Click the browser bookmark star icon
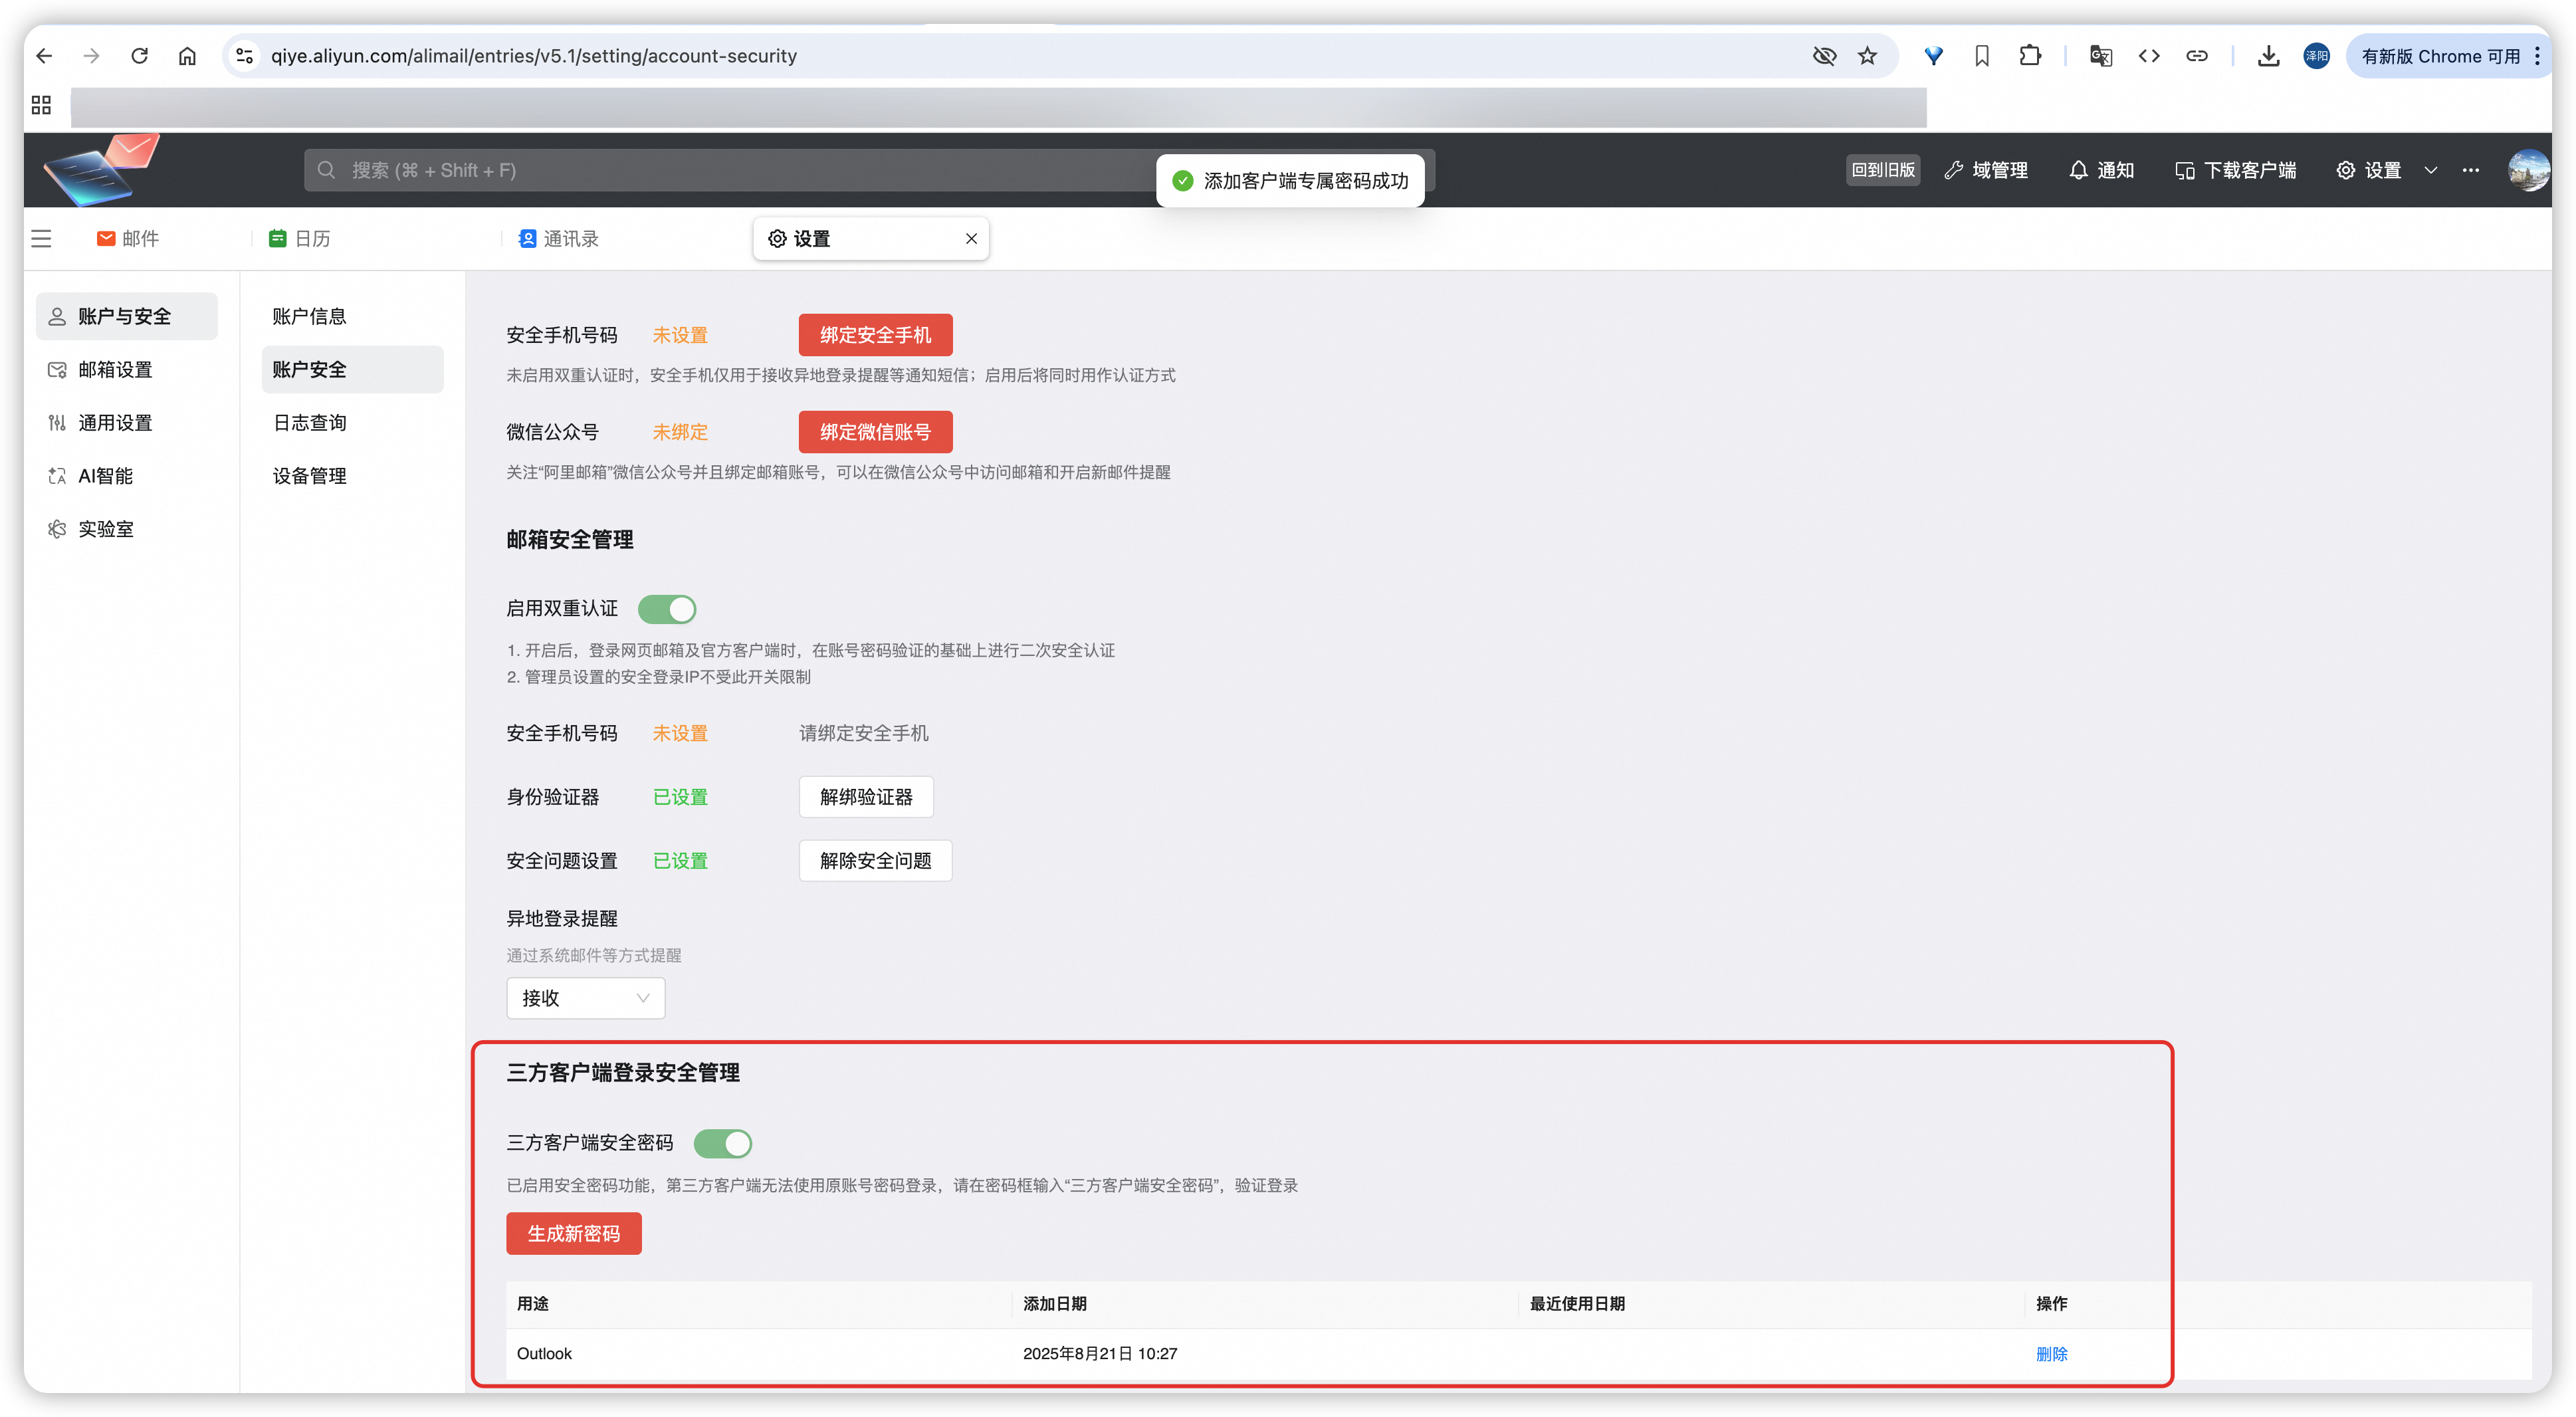 tap(1867, 56)
